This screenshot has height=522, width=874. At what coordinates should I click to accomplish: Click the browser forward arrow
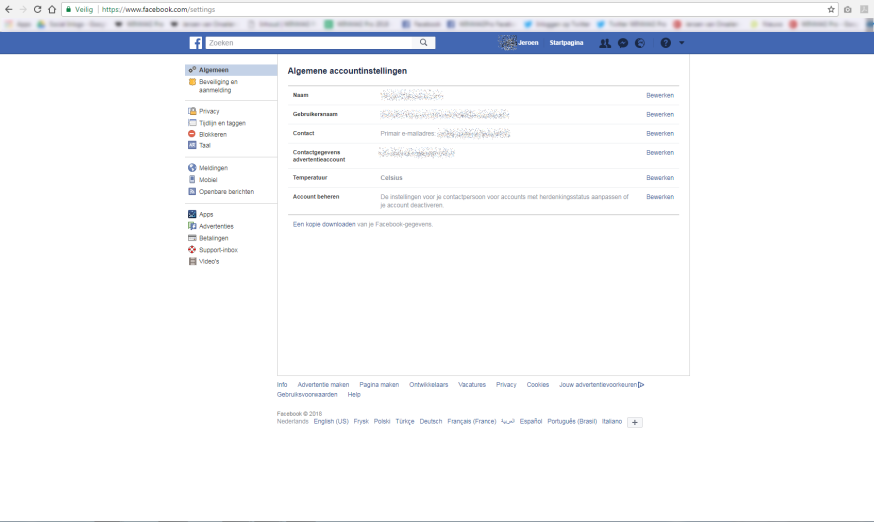point(23,9)
